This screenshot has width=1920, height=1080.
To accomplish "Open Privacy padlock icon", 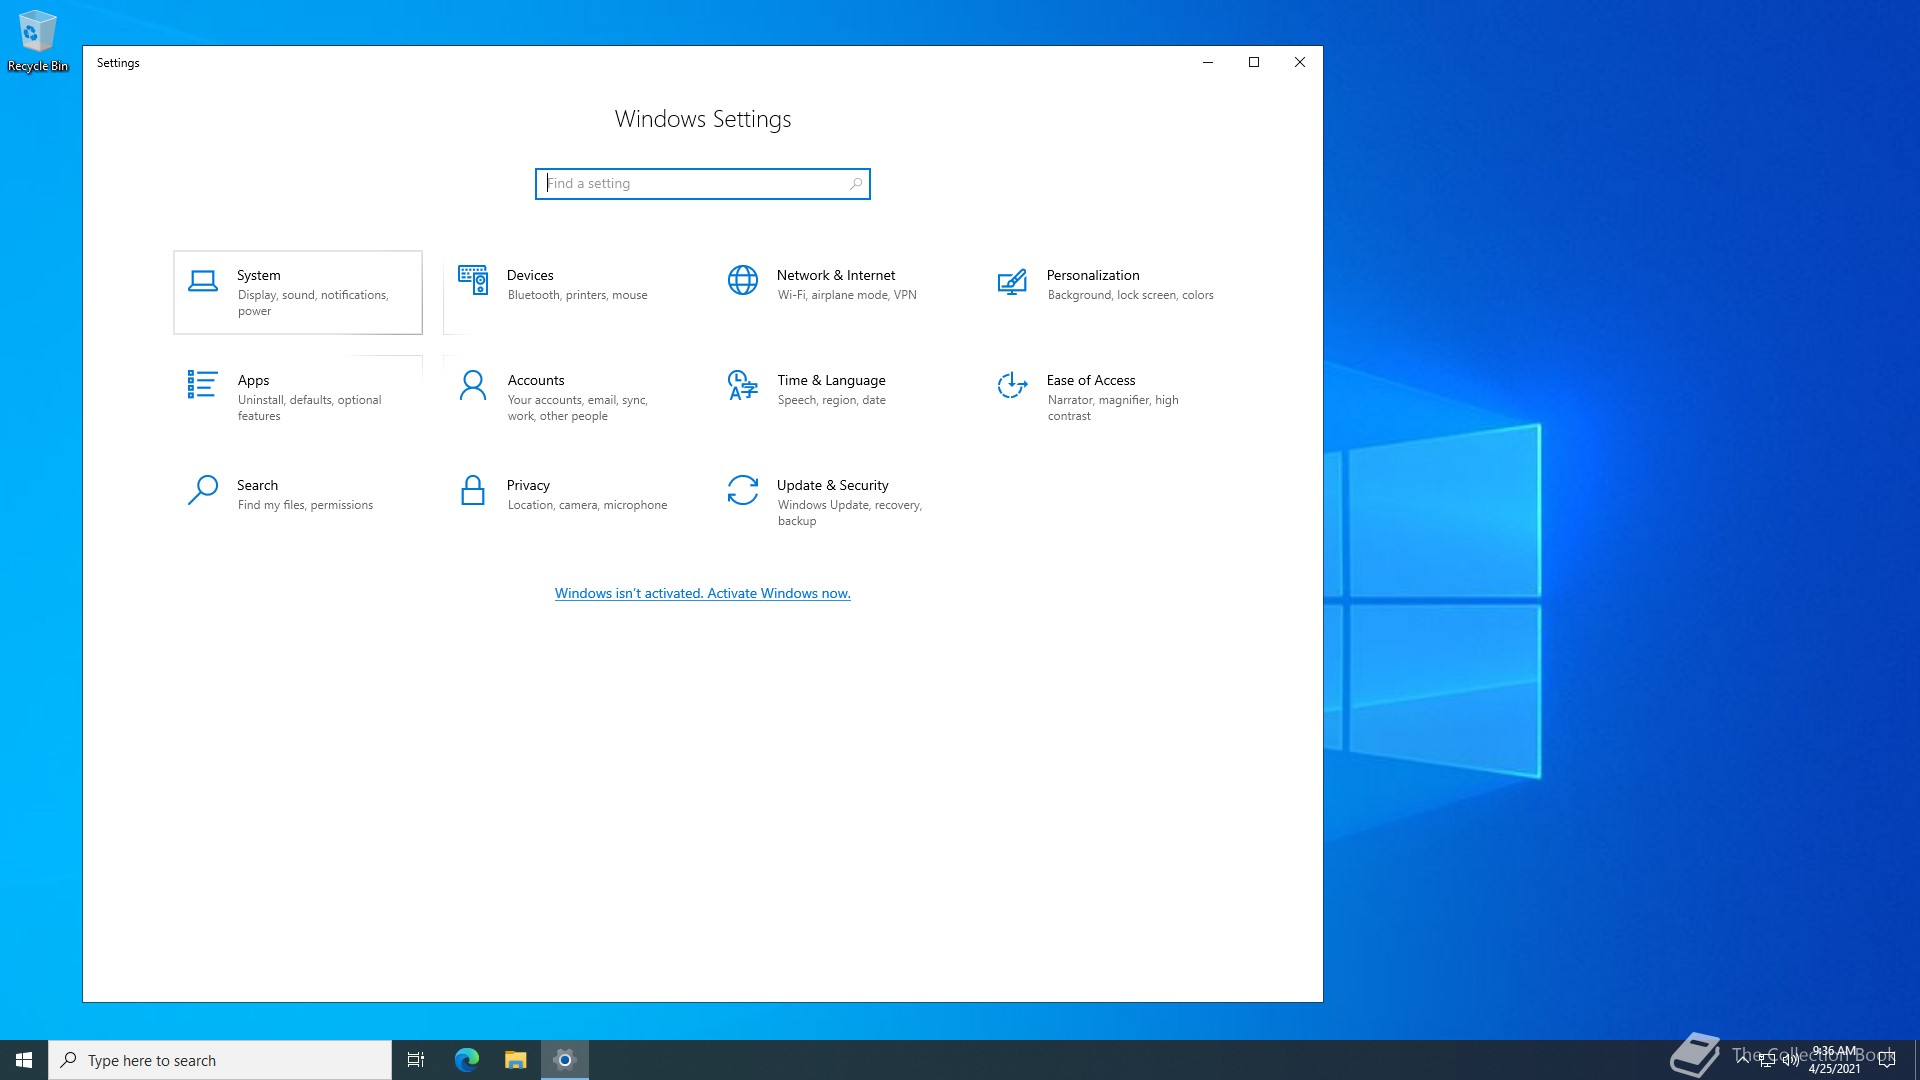I will [x=473, y=490].
